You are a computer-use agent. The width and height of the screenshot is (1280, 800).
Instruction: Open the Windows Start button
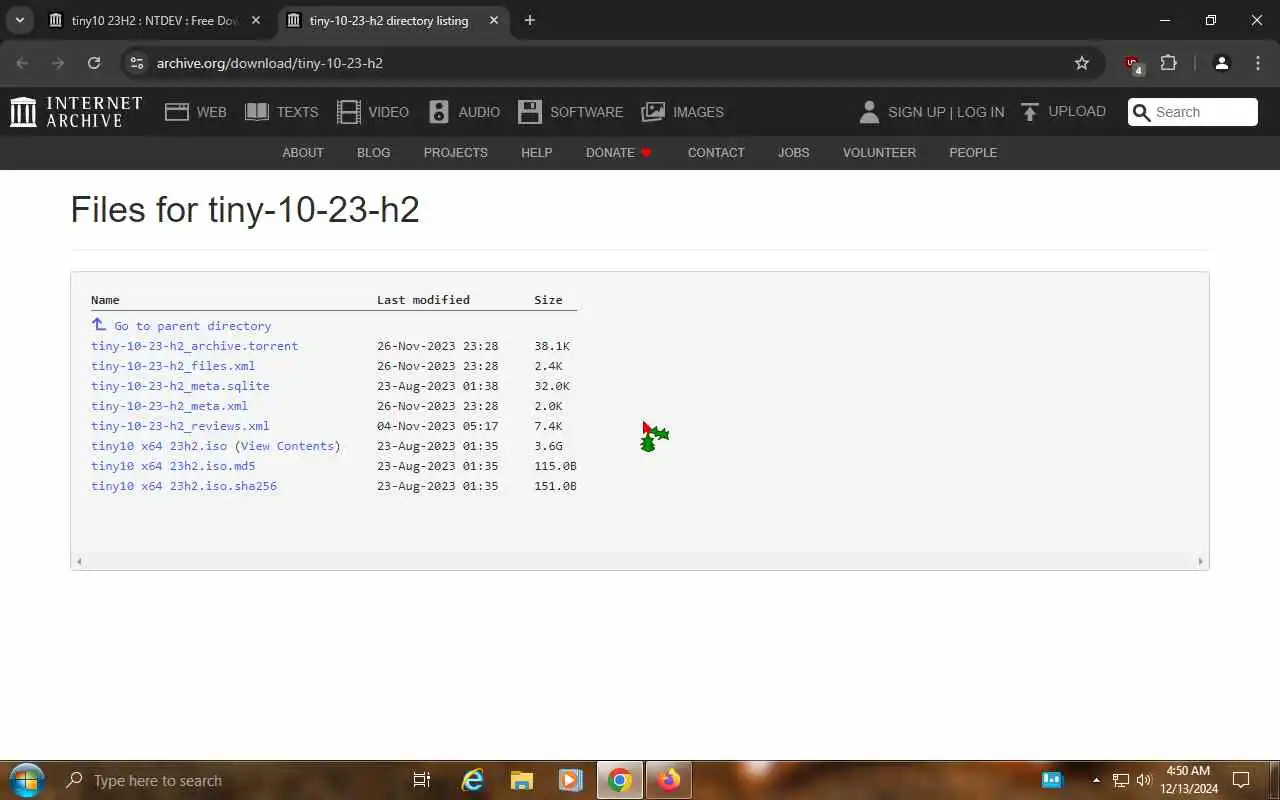coord(26,780)
